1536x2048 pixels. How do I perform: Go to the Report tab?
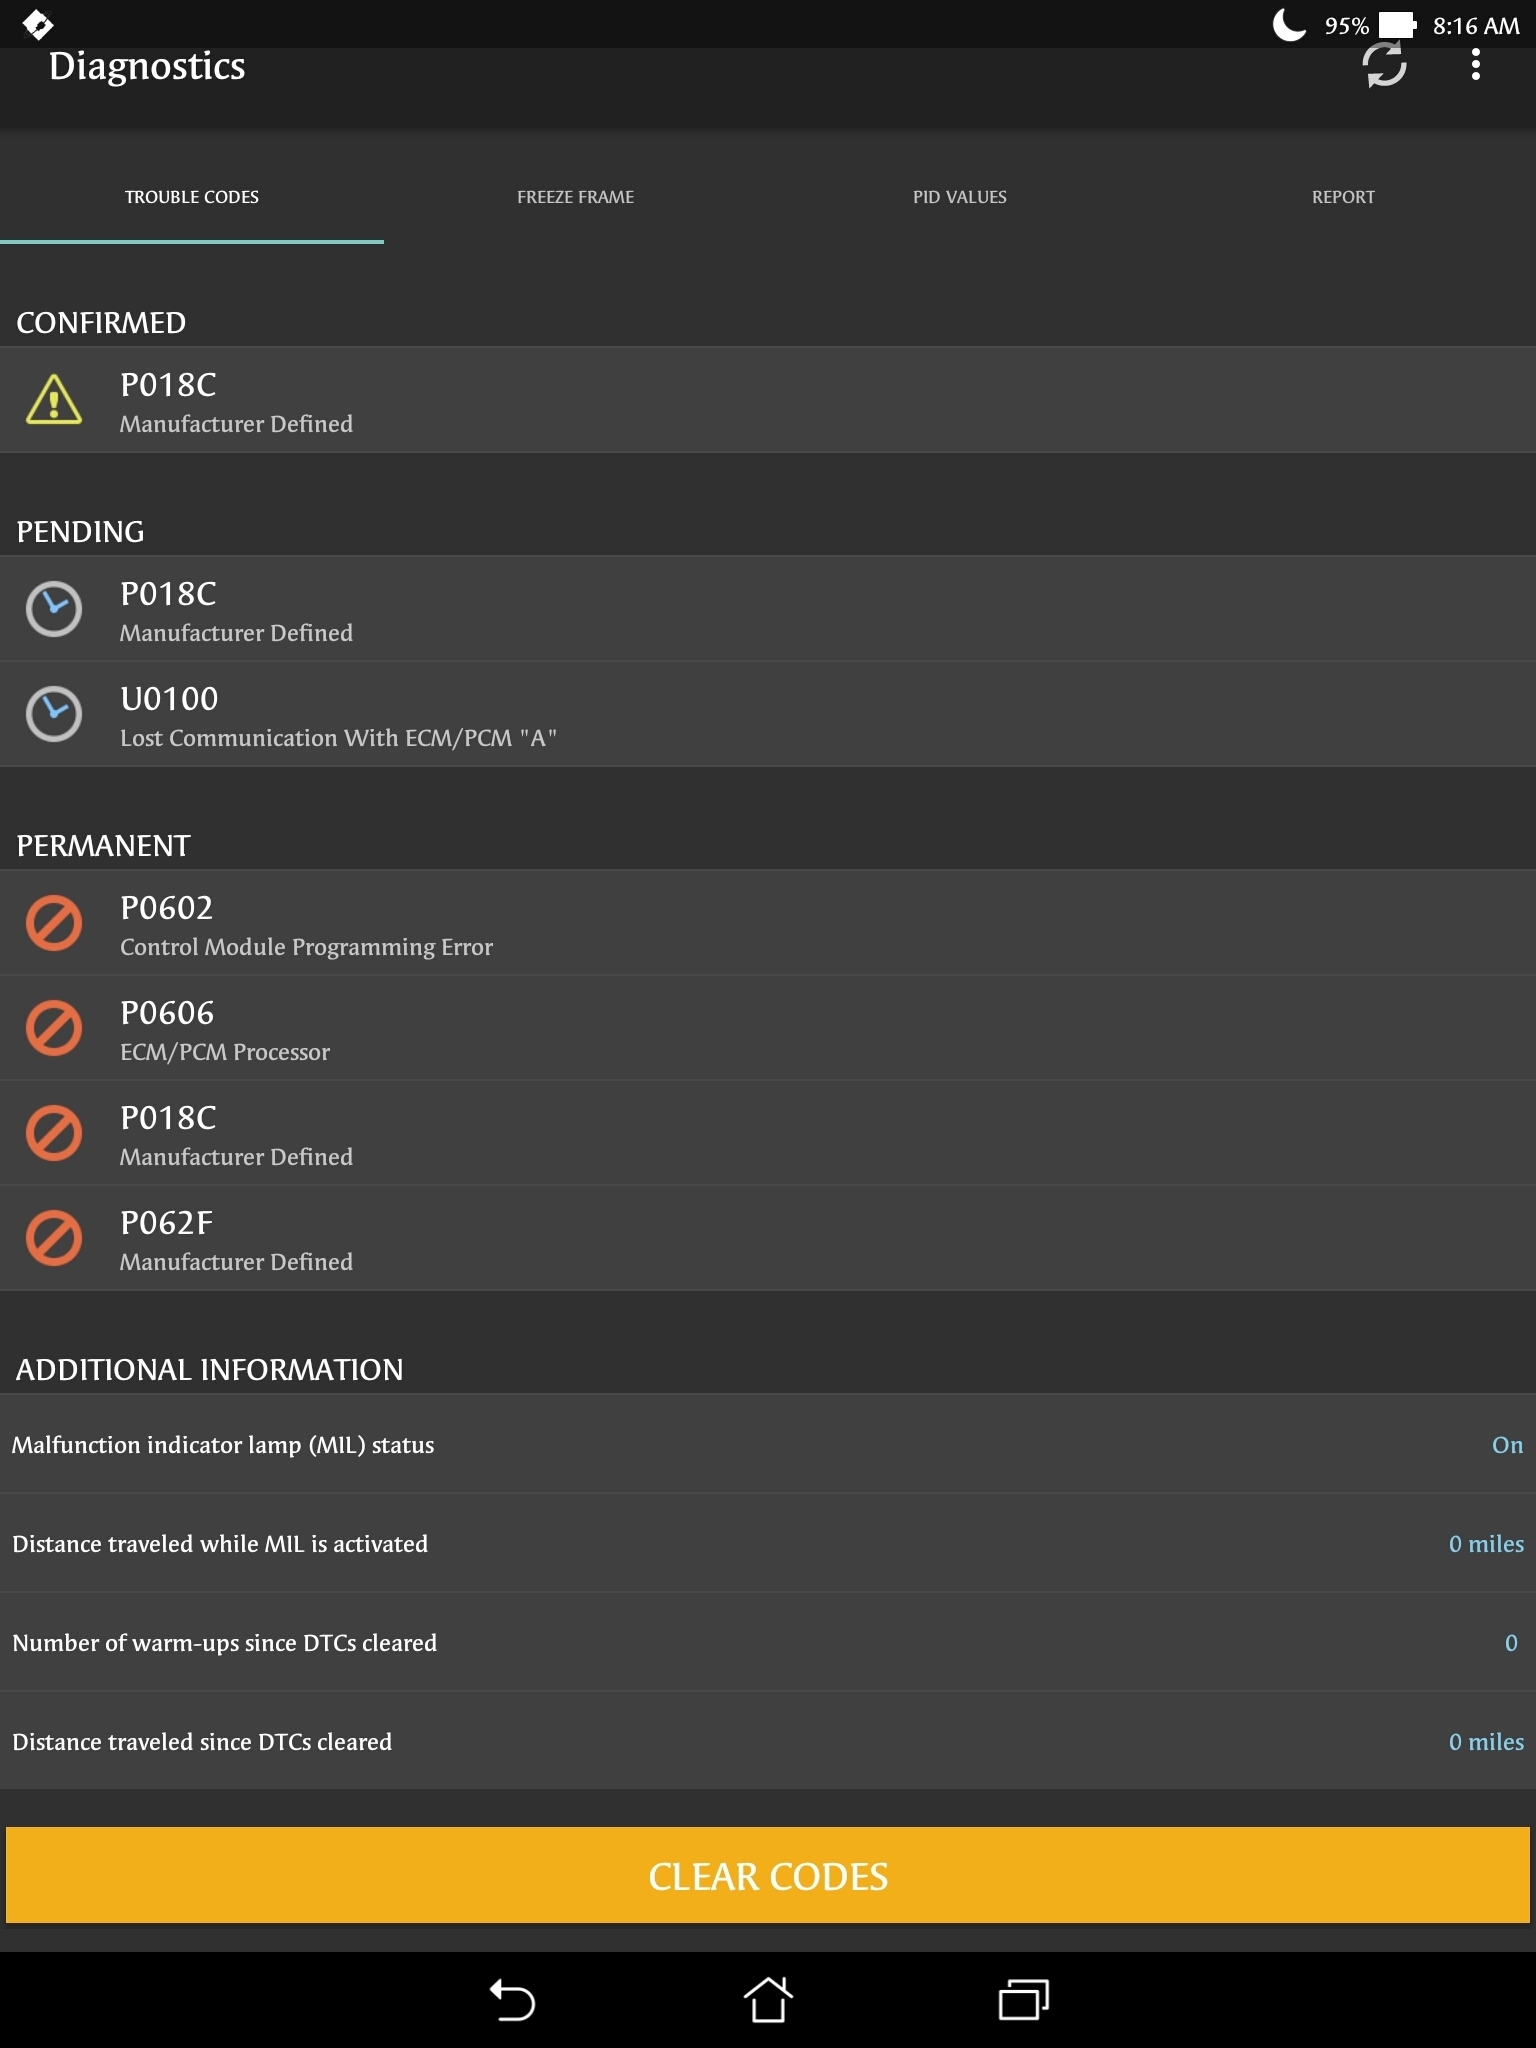tap(1343, 197)
